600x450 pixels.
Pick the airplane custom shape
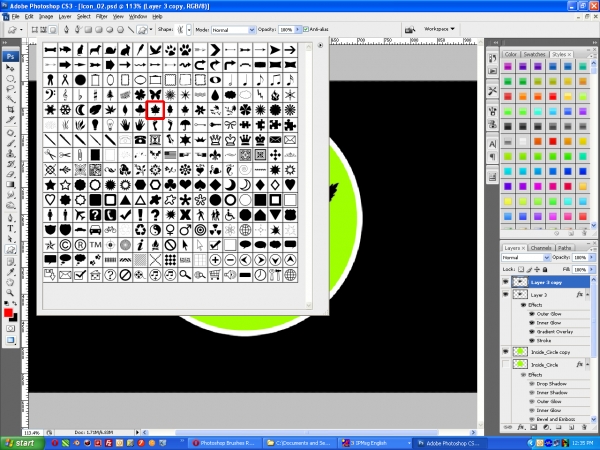tap(80, 215)
